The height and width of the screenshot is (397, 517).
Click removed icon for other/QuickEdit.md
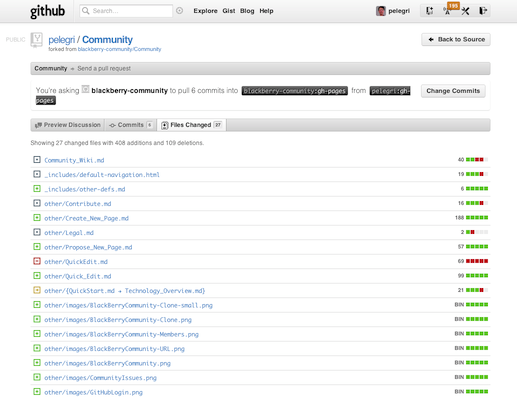pos(37,261)
